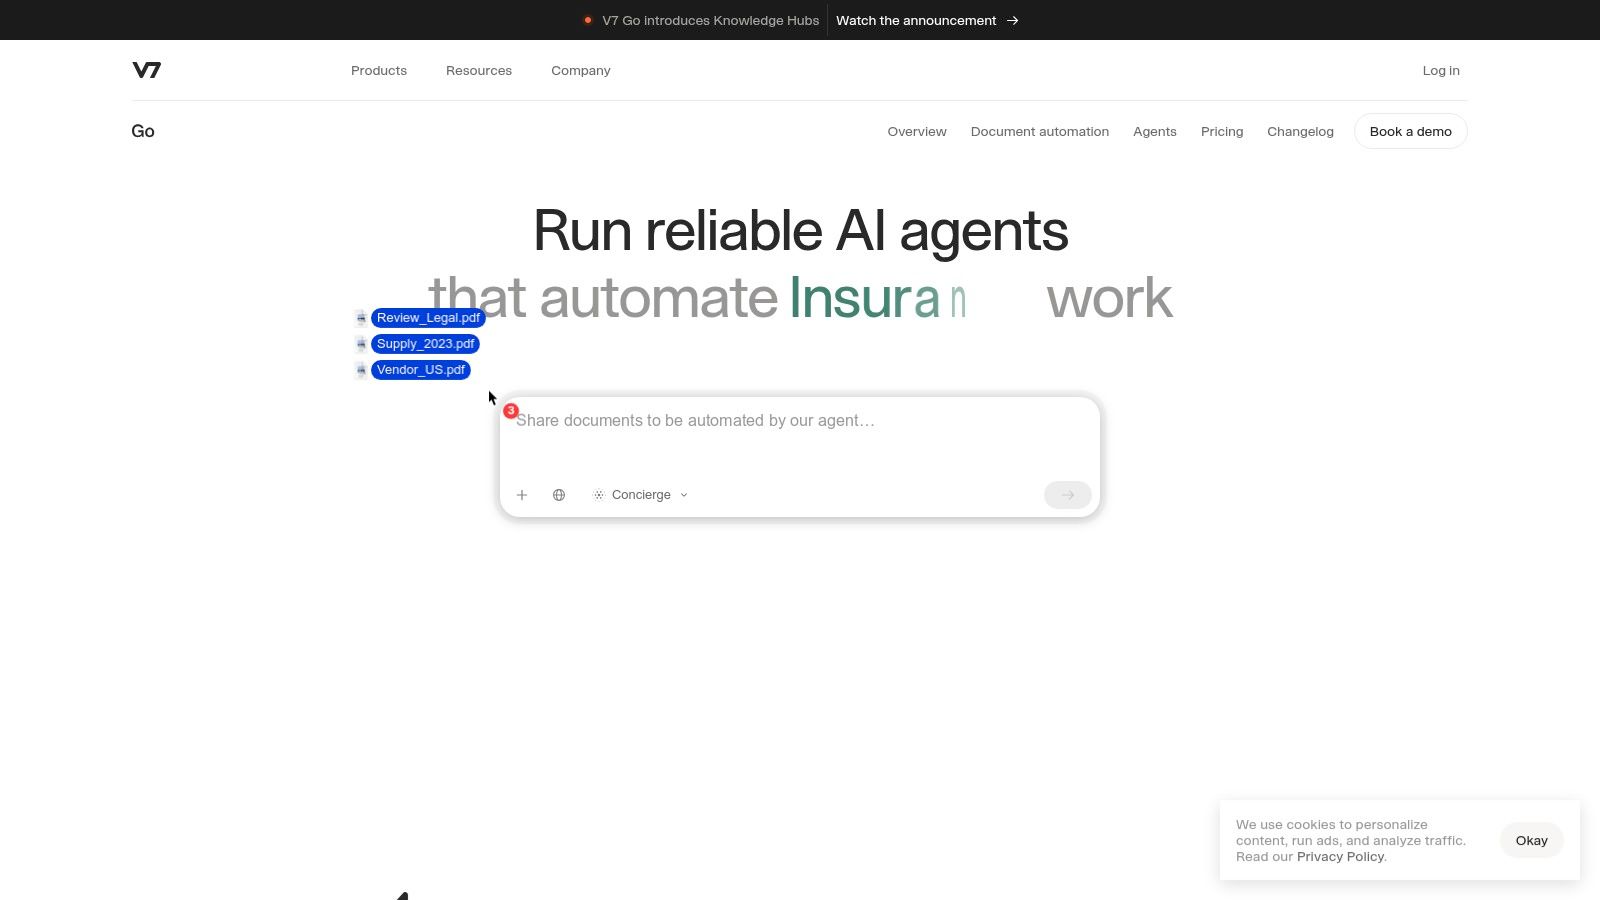Viewport: 1600px width, 900px height.
Task: Open the Agents page
Action: coord(1155,132)
